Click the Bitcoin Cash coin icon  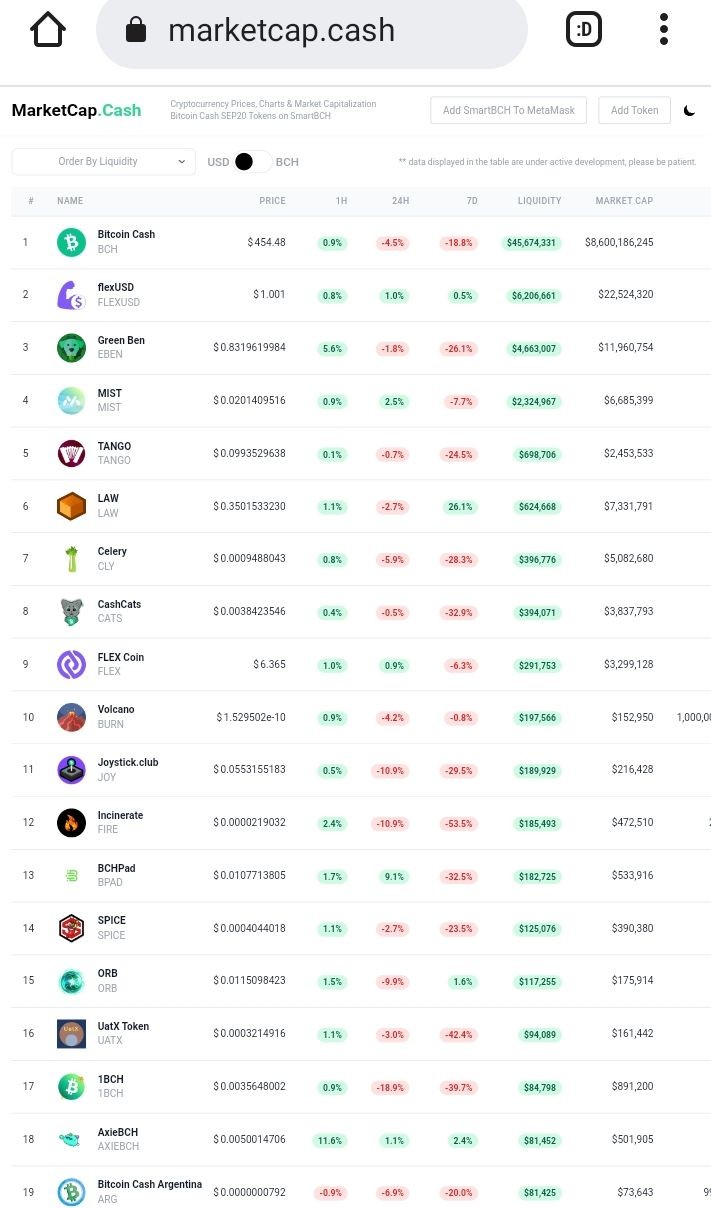pyautogui.click(x=71, y=242)
